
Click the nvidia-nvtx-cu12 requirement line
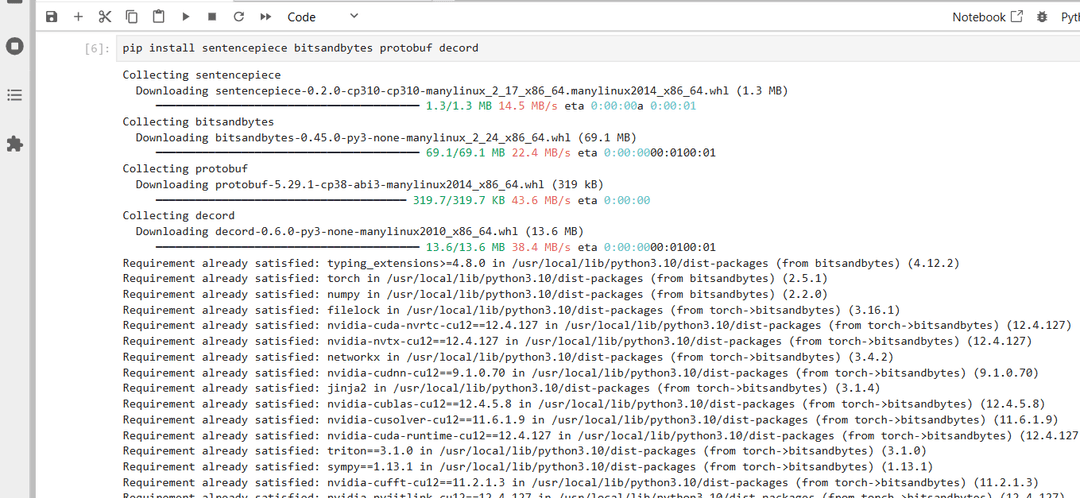click(x=577, y=341)
